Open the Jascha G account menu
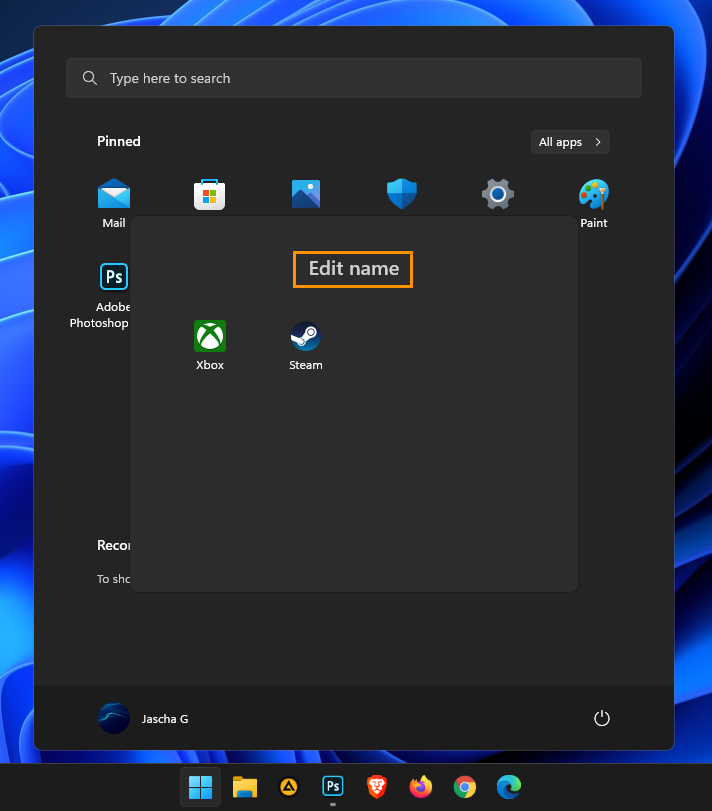Viewport: 712px width, 811px height. (x=143, y=718)
